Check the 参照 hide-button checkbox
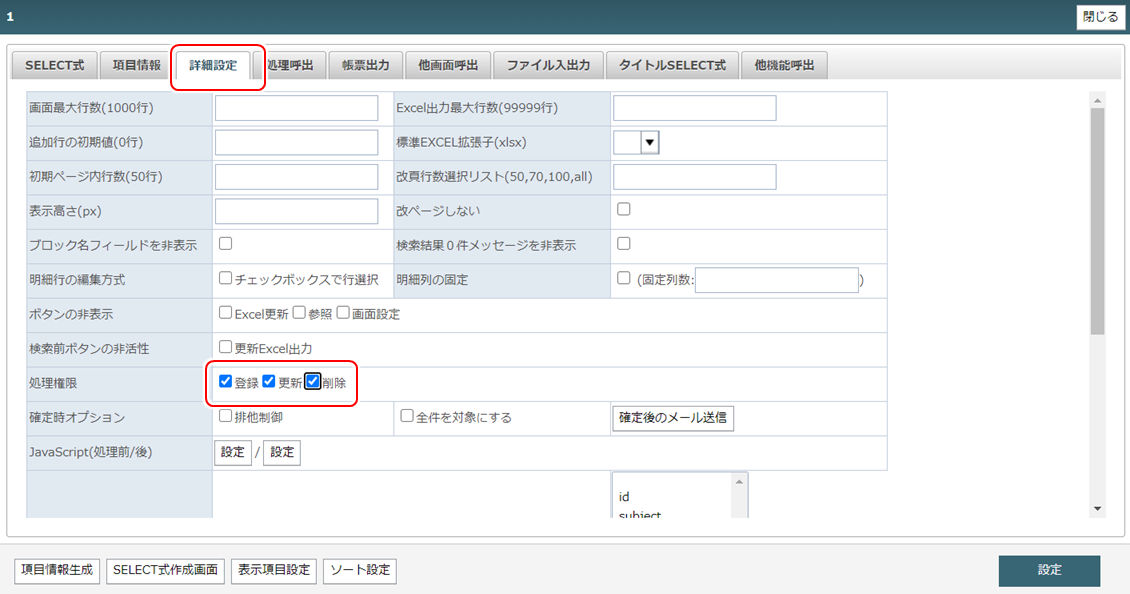 tap(299, 313)
